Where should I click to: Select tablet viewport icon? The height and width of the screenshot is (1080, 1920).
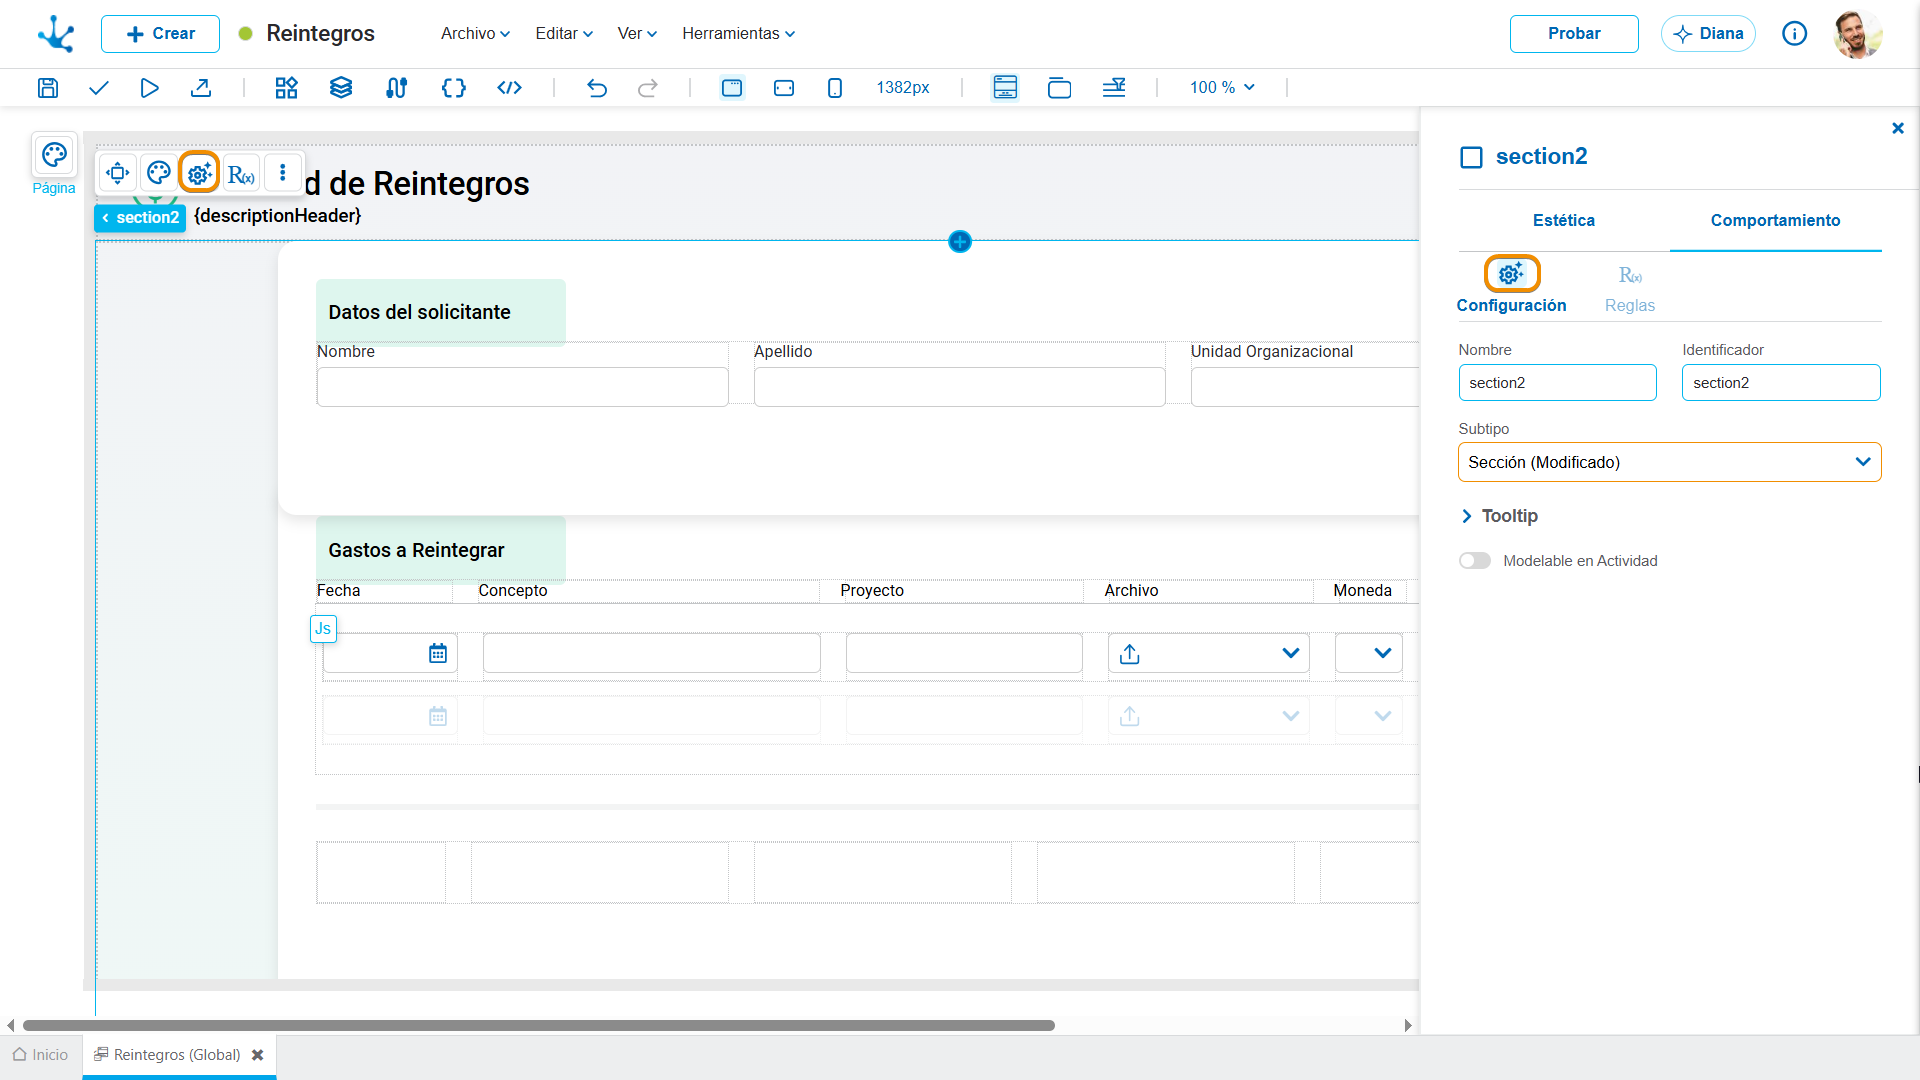[x=784, y=88]
